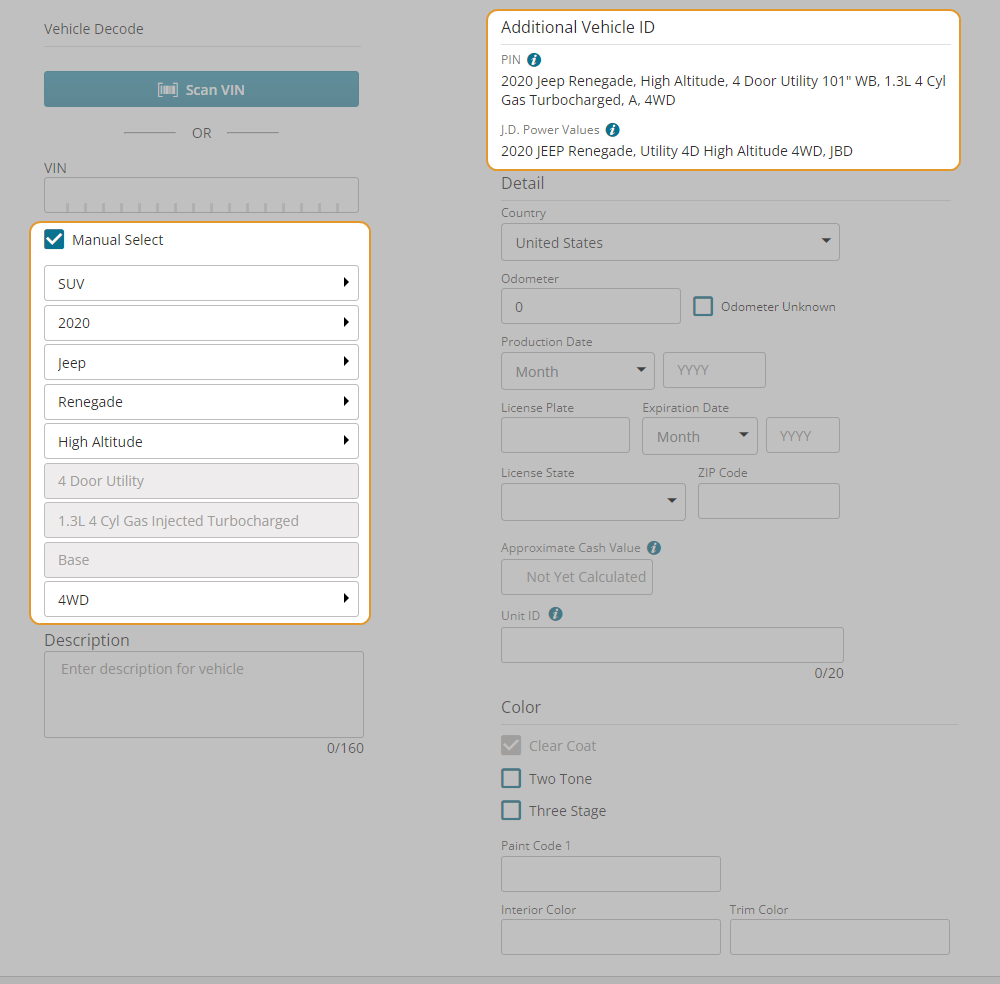Open the Country dropdown showing United States
The height and width of the screenshot is (984, 1000).
[x=670, y=242]
